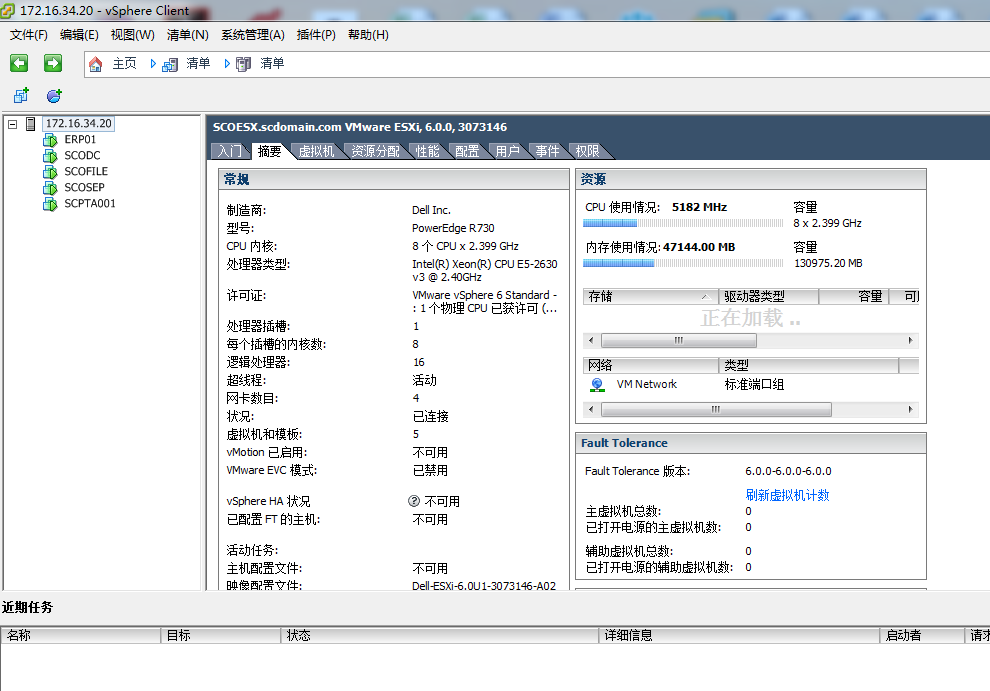
Task: Switch to the 虚拟机 tab
Action: click(316, 151)
